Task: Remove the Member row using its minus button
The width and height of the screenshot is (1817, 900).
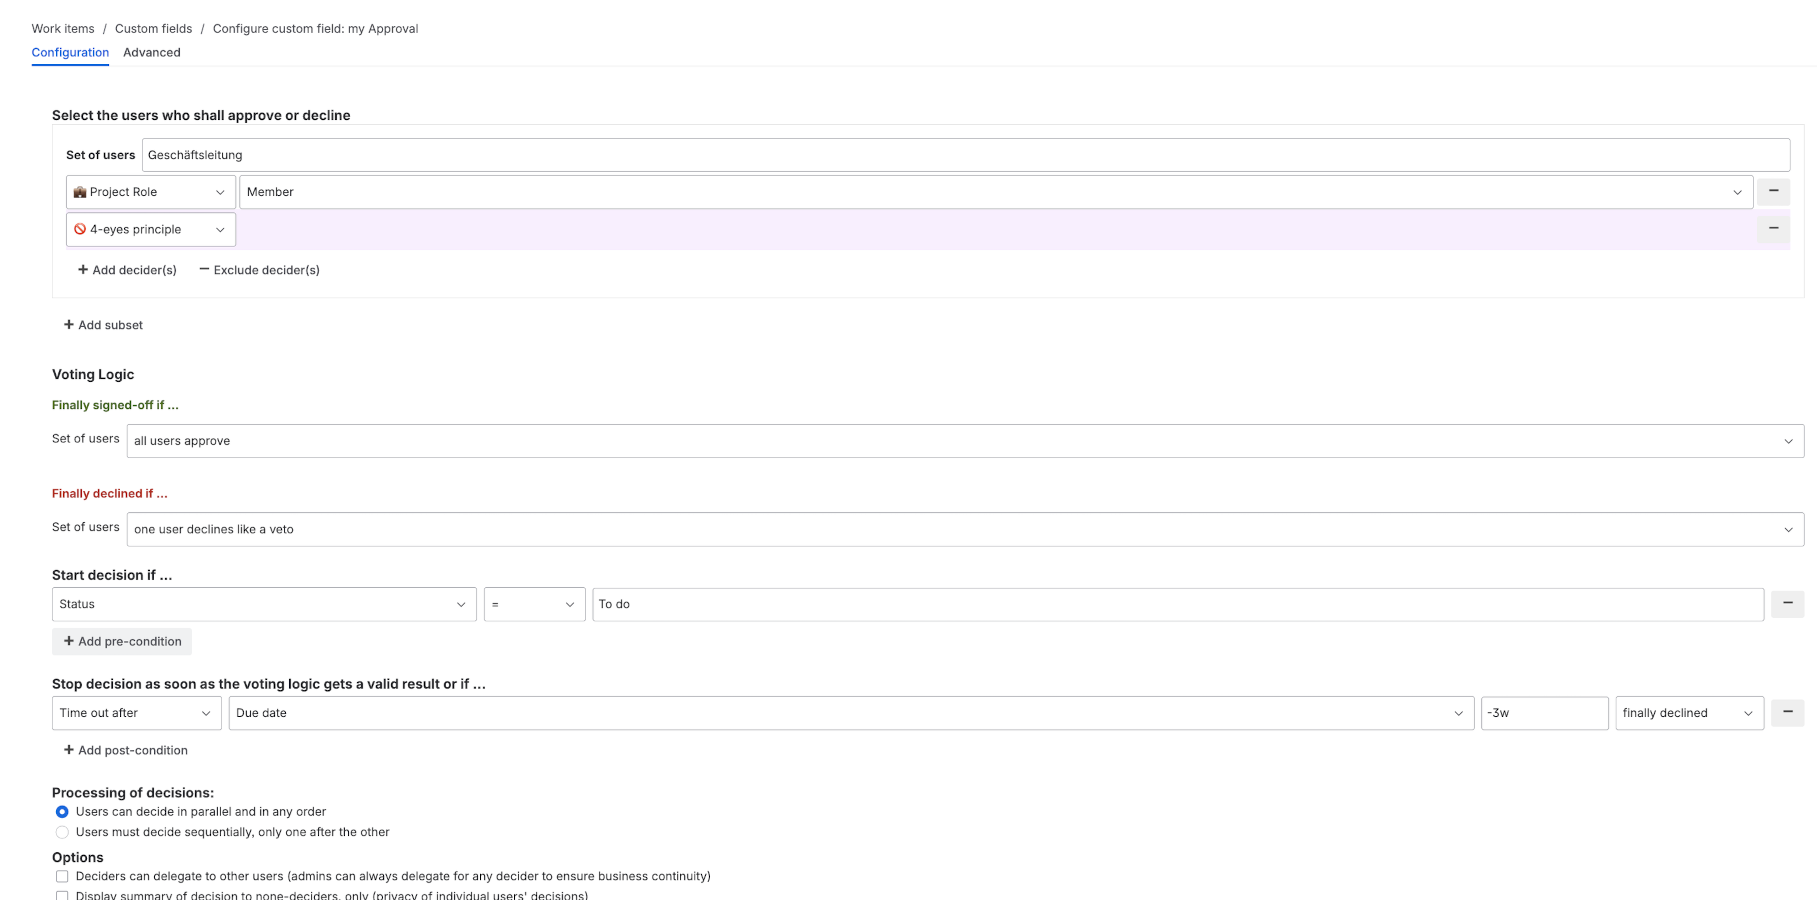Action: pyautogui.click(x=1773, y=191)
